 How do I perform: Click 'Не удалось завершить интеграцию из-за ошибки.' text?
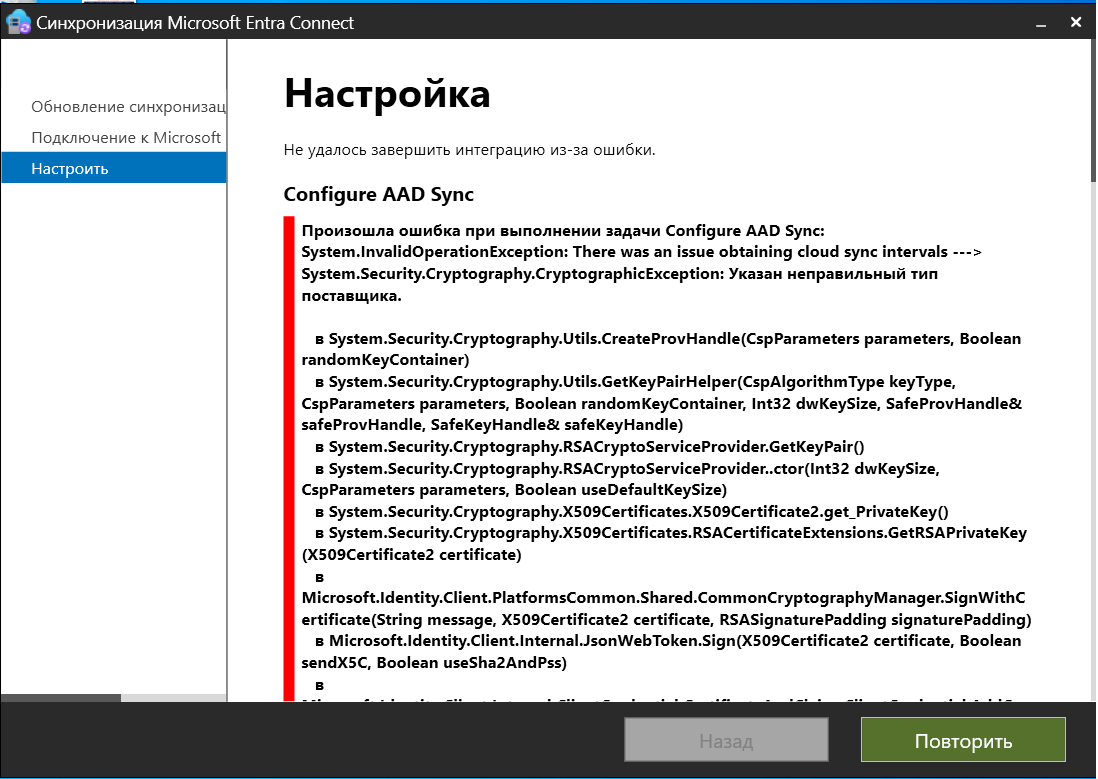[469, 150]
